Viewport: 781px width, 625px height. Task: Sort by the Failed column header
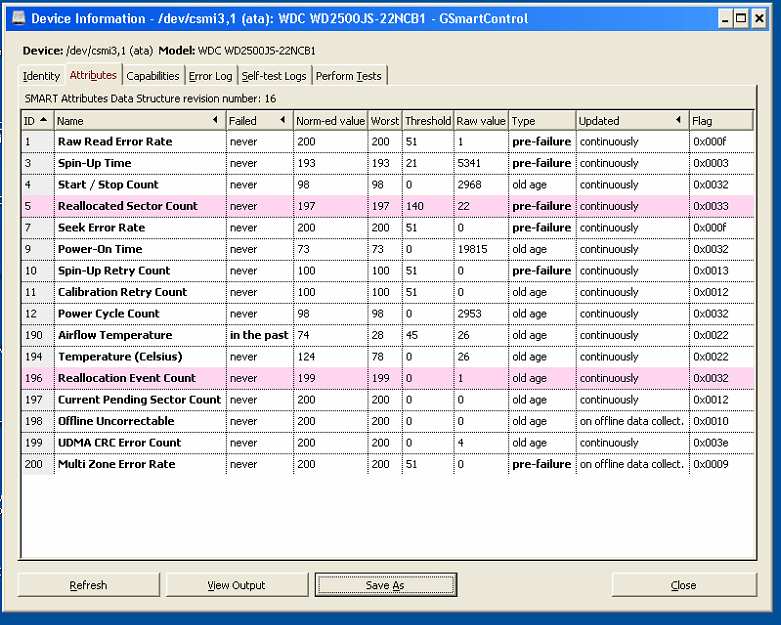259,121
